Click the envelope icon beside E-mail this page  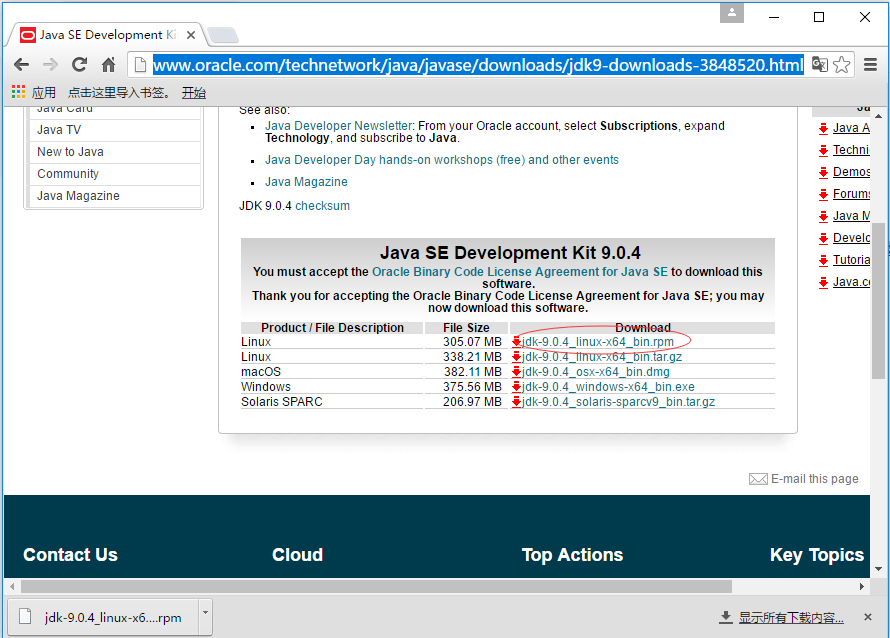pyautogui.click(x=758, y=479)
